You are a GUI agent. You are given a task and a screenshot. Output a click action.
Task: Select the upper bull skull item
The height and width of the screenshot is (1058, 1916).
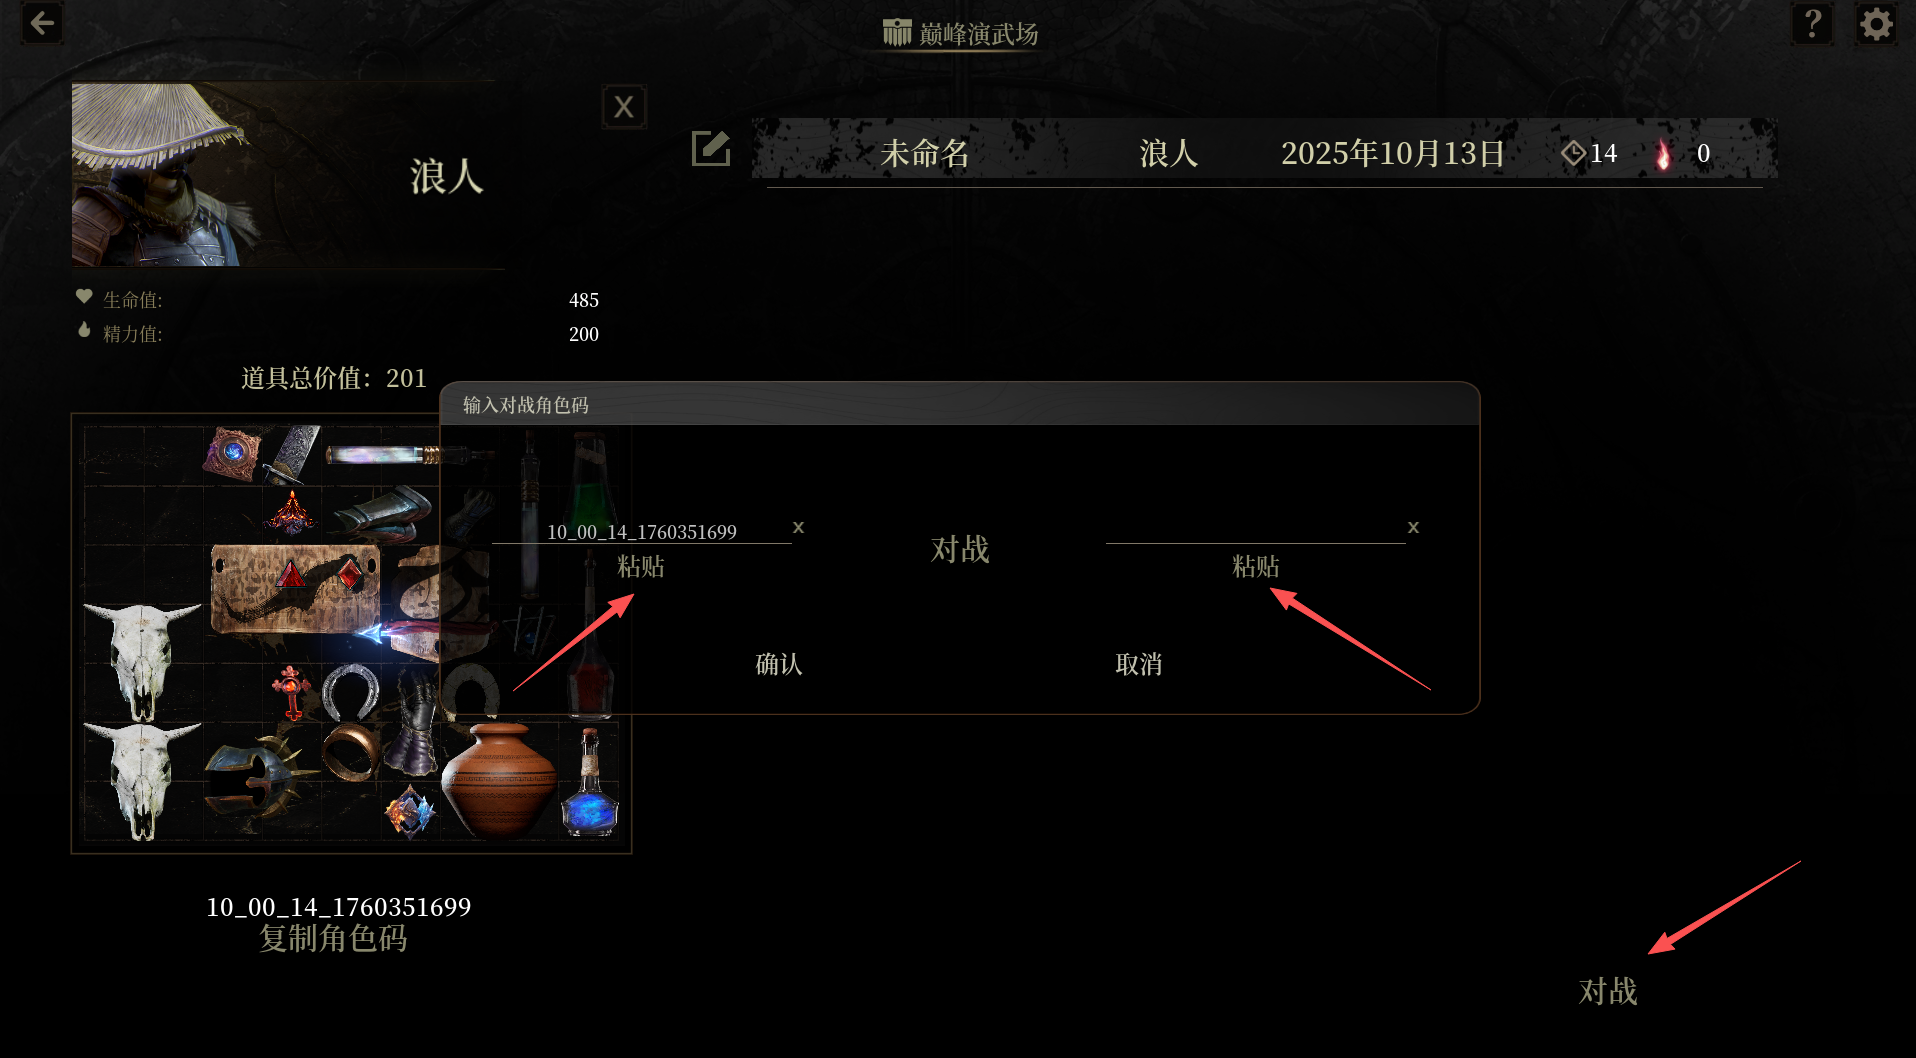click(x=142, y=661)
